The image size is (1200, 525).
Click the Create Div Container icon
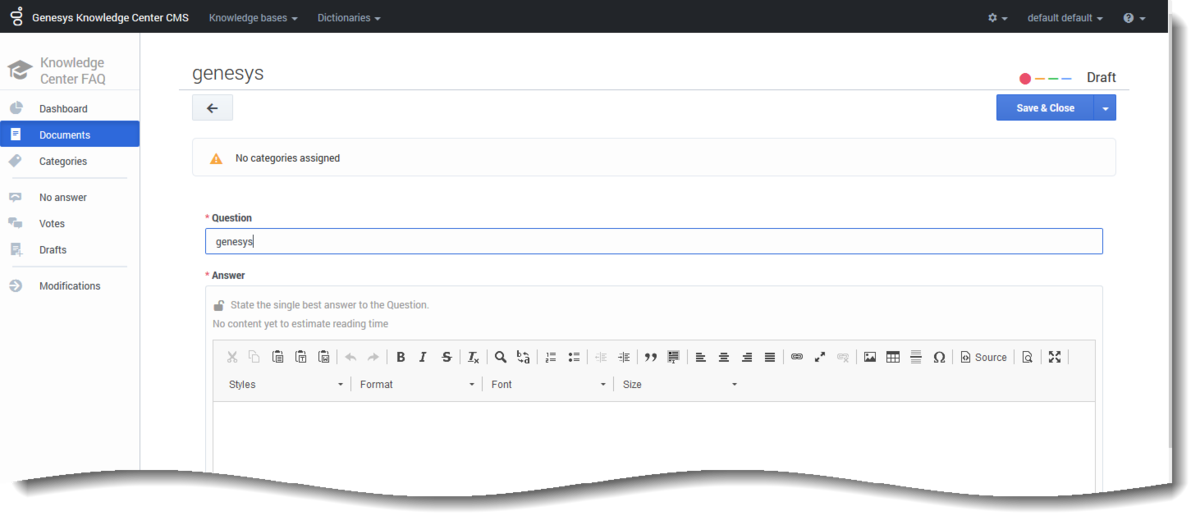coord(674,357)
